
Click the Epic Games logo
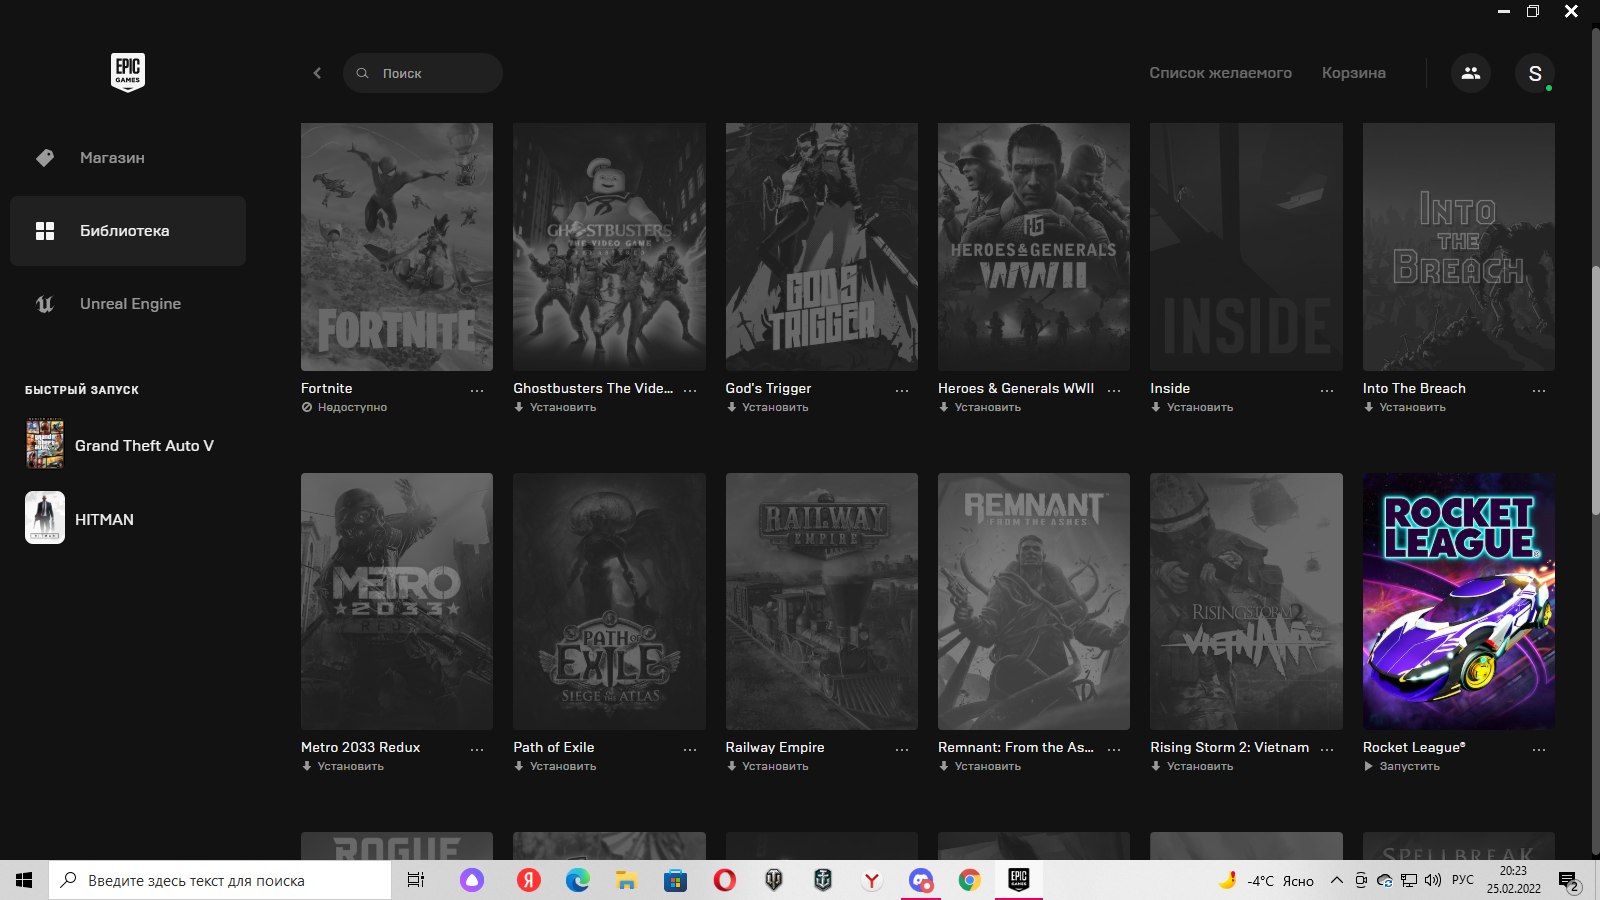[x=128, y=72]
